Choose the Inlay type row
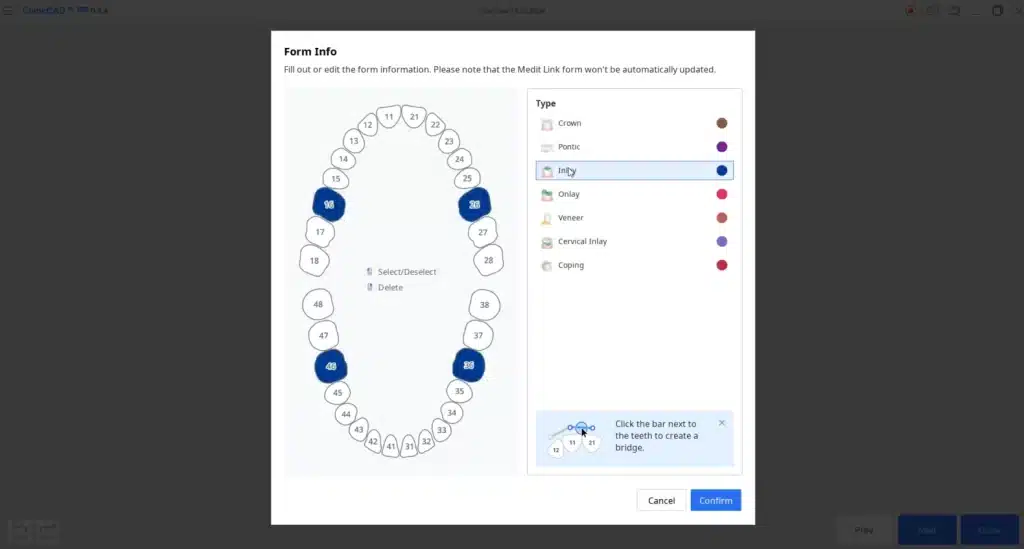1024x549 pixels. pyautogui.click(x=634, y=170)
